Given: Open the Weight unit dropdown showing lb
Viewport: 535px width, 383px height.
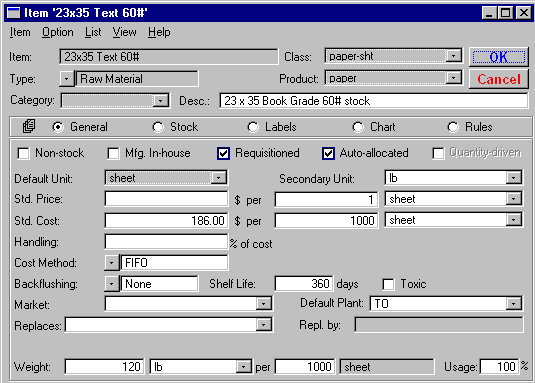Looking at the screenshot, I should pyautogui.click(x=243, y=367).
